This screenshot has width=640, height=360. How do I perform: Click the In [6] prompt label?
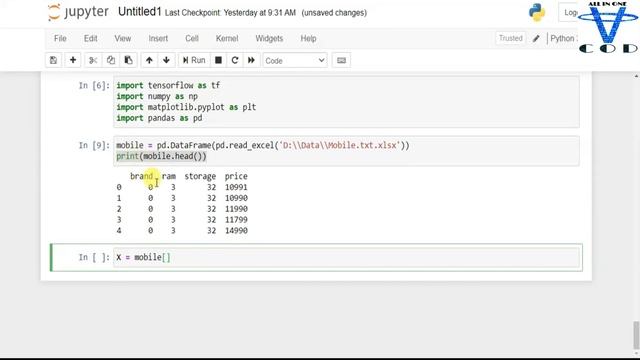tap(94, 85)
